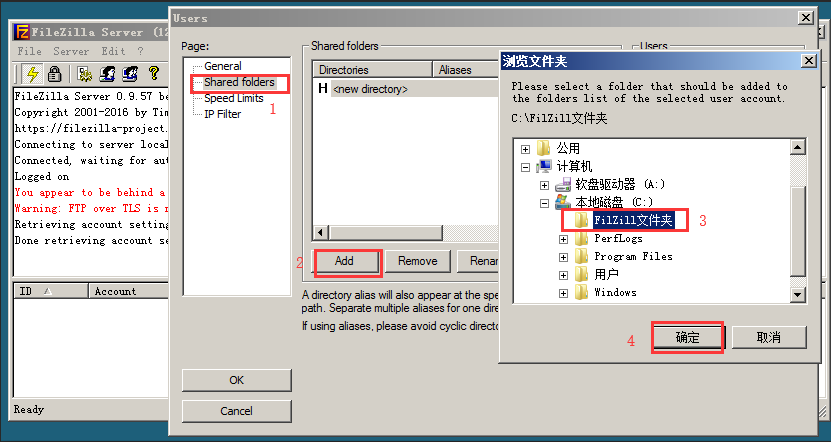Select the <new directory> entry
The image size is (831, 442).
(x=370, y=90)
